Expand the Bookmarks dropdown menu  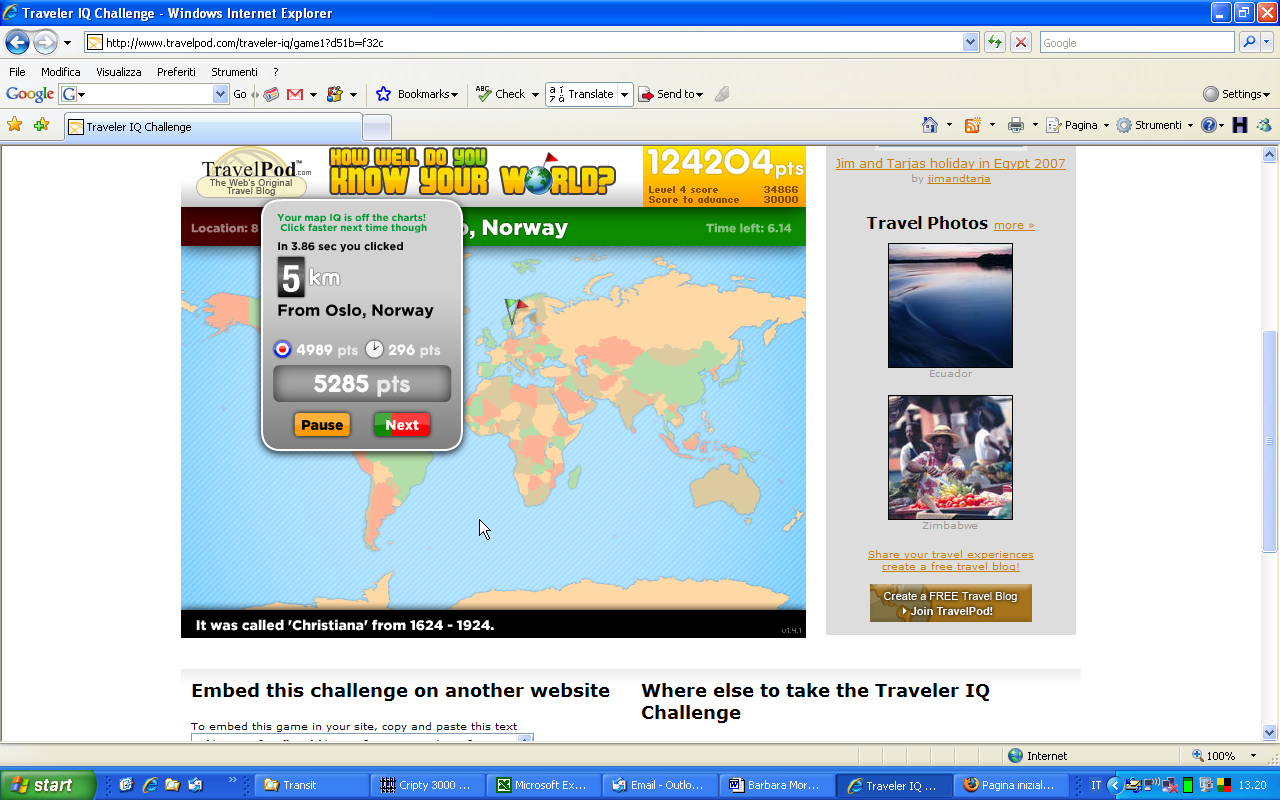point(454,95)
